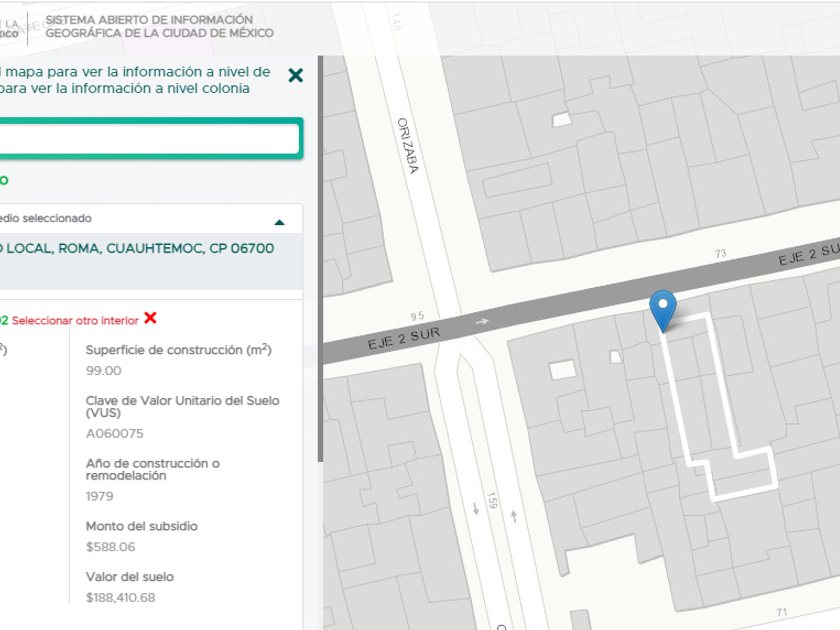This screenshot has width=840, height=630.
Task: Click the direction arrow on EJE 2 SUR
Action: (483, 322)
